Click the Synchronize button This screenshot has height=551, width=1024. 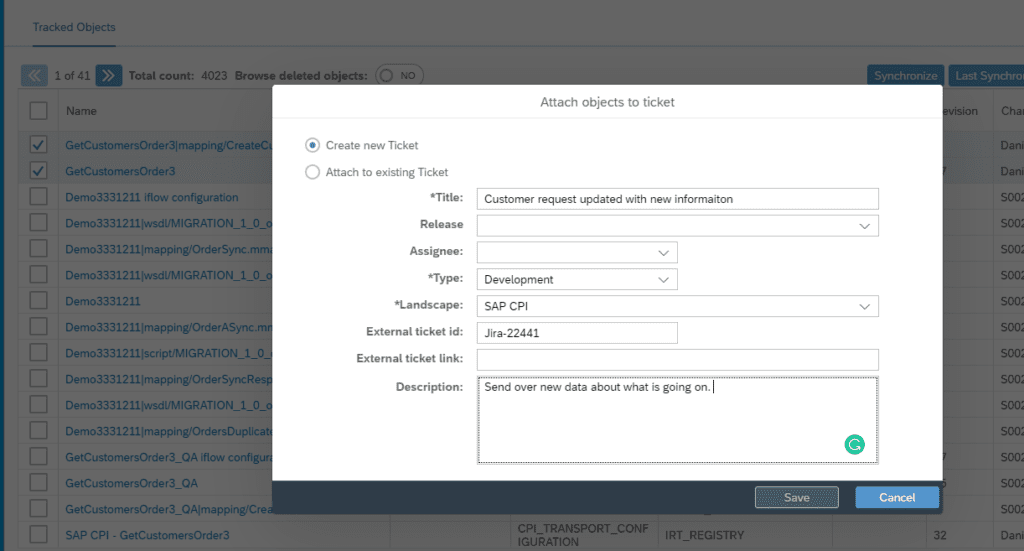click(906, 76)
